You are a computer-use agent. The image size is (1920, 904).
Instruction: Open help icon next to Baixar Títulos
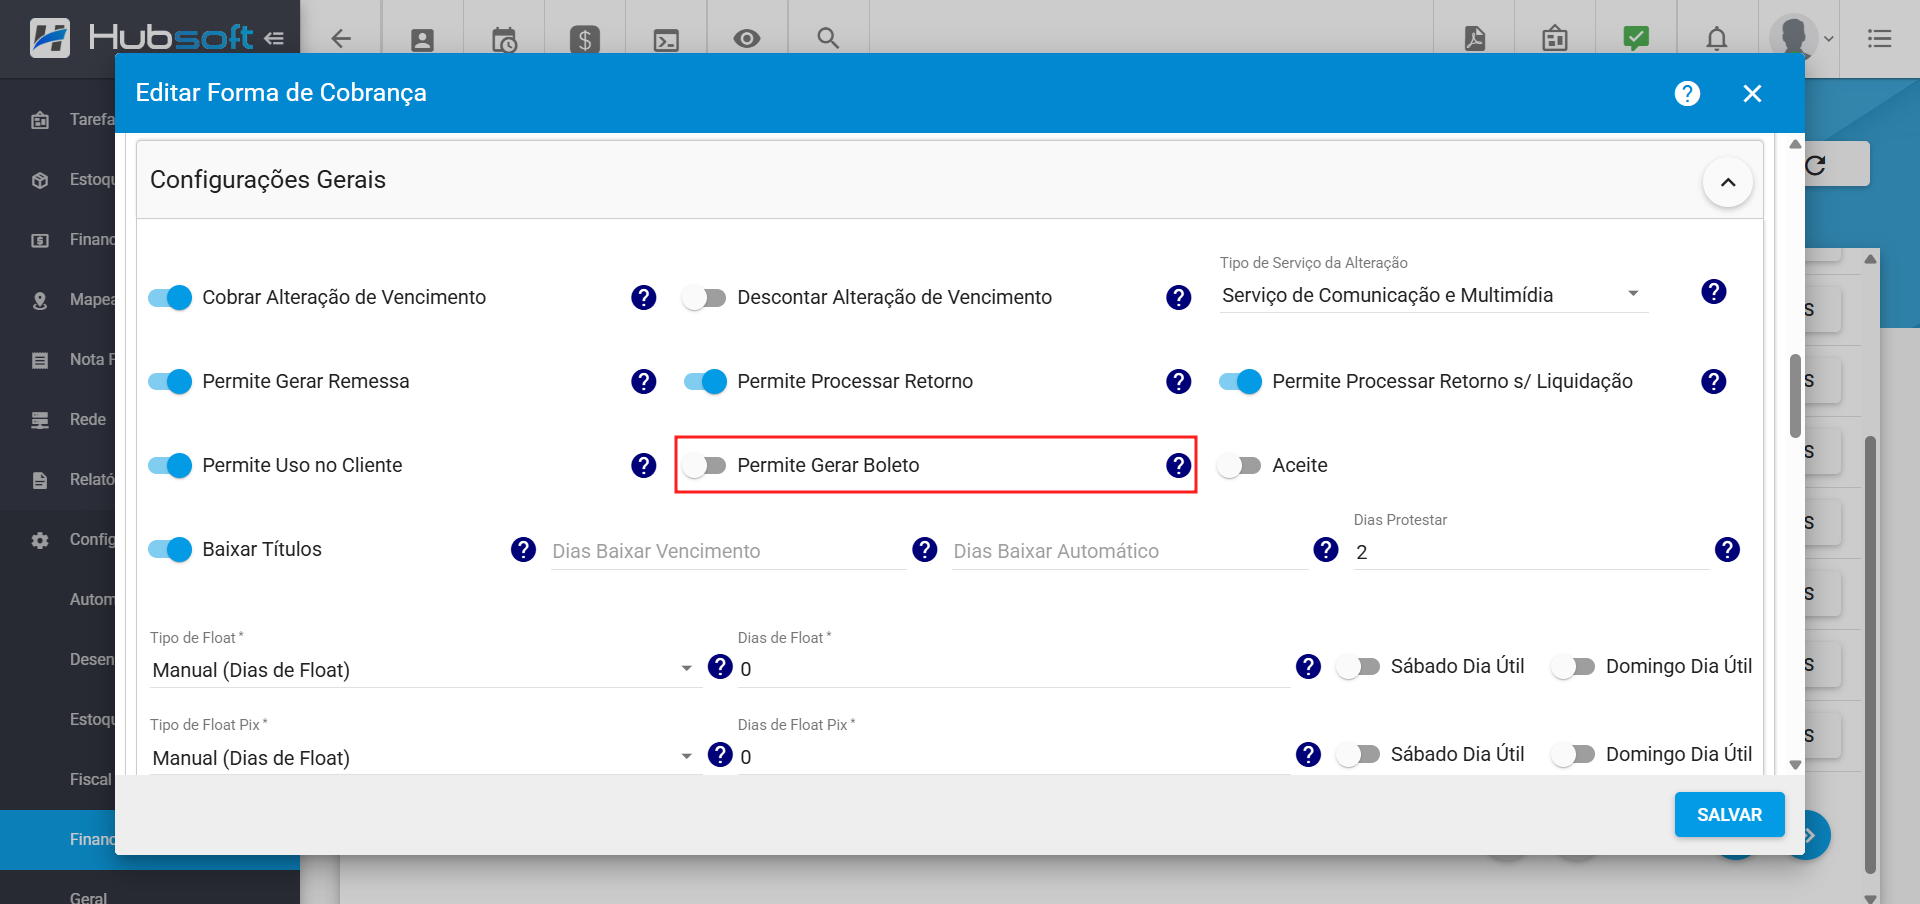523,549
